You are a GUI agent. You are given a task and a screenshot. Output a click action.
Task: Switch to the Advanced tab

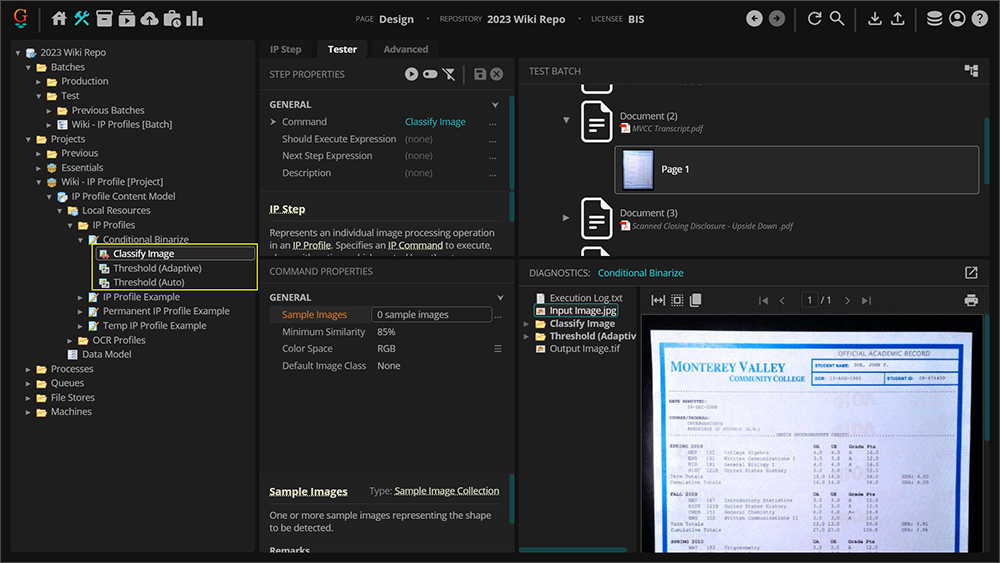tap(405, 49)
